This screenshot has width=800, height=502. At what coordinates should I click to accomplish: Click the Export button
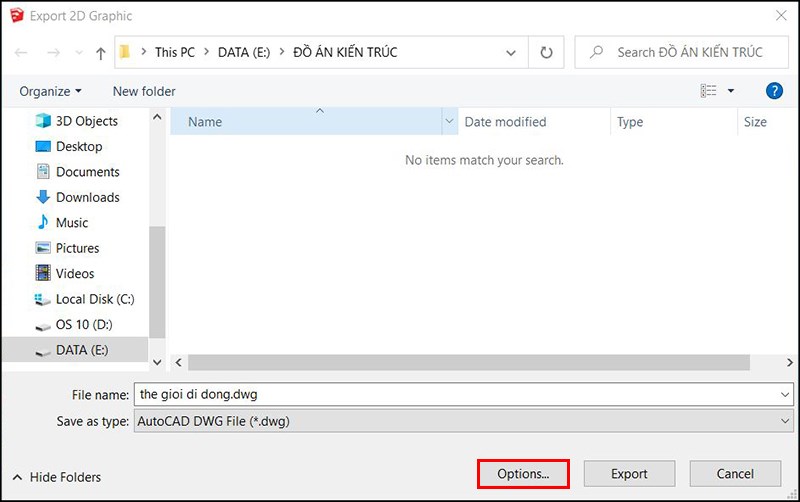tap(629, 474)
